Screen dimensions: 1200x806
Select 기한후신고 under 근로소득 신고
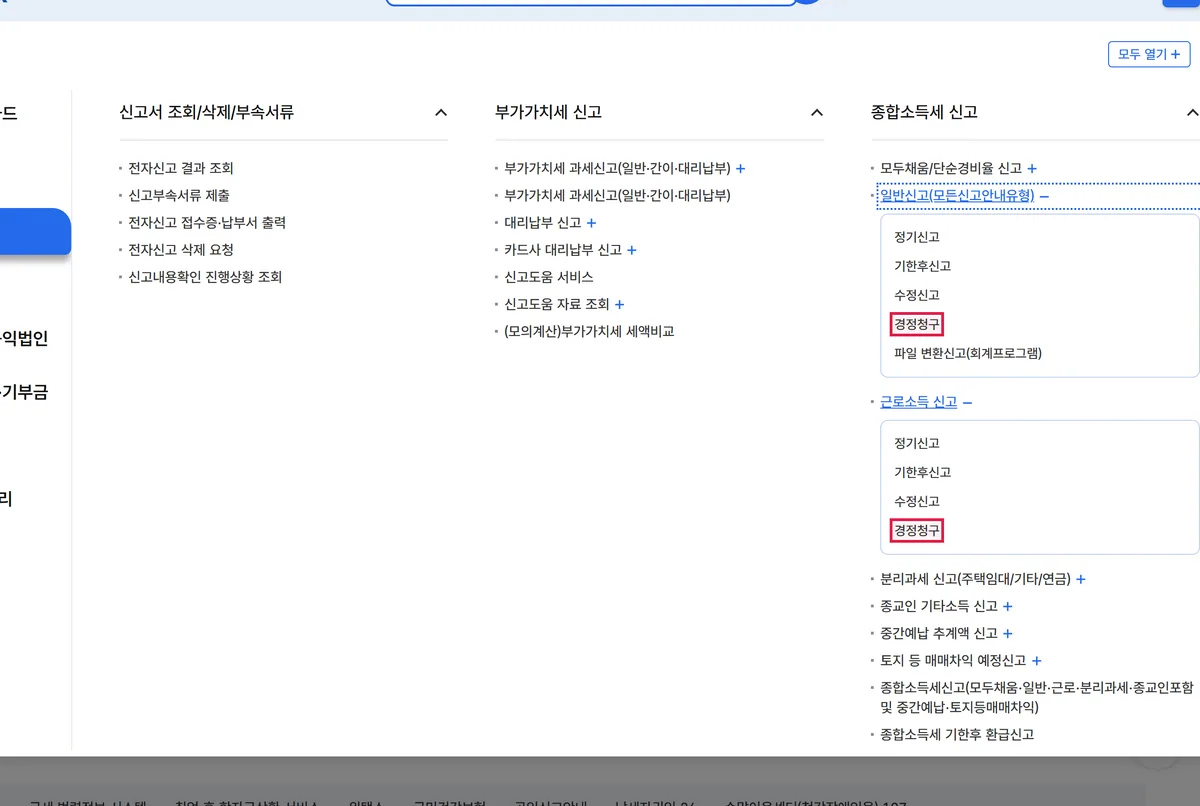pyautogui.click(x=922, y=472)
